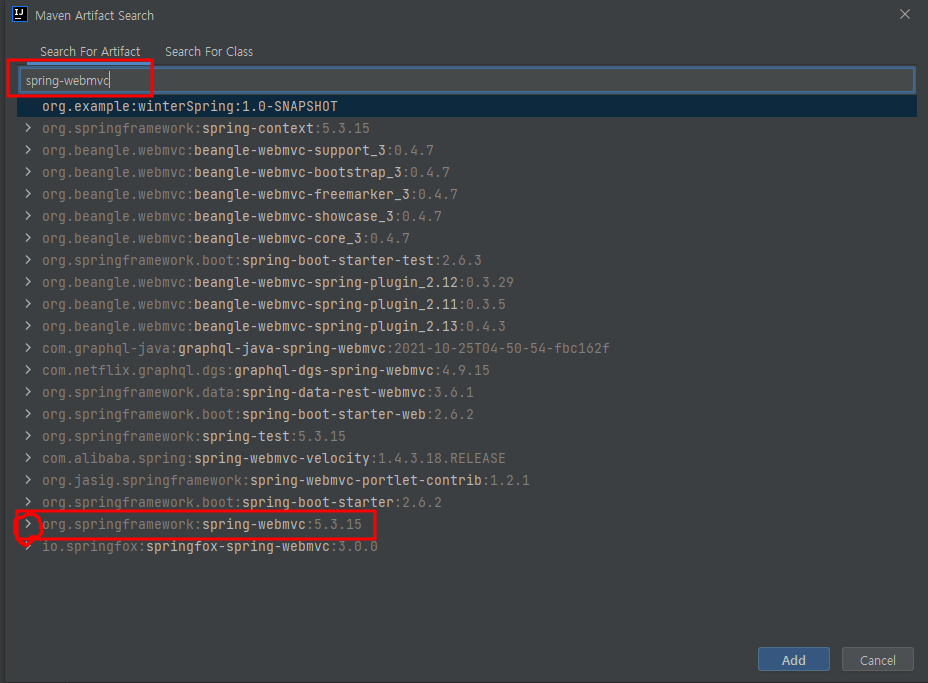Select beangle-webmvc-bootstrap_3:0.4.7 row

pyautogui.click(x=467, y=172)
